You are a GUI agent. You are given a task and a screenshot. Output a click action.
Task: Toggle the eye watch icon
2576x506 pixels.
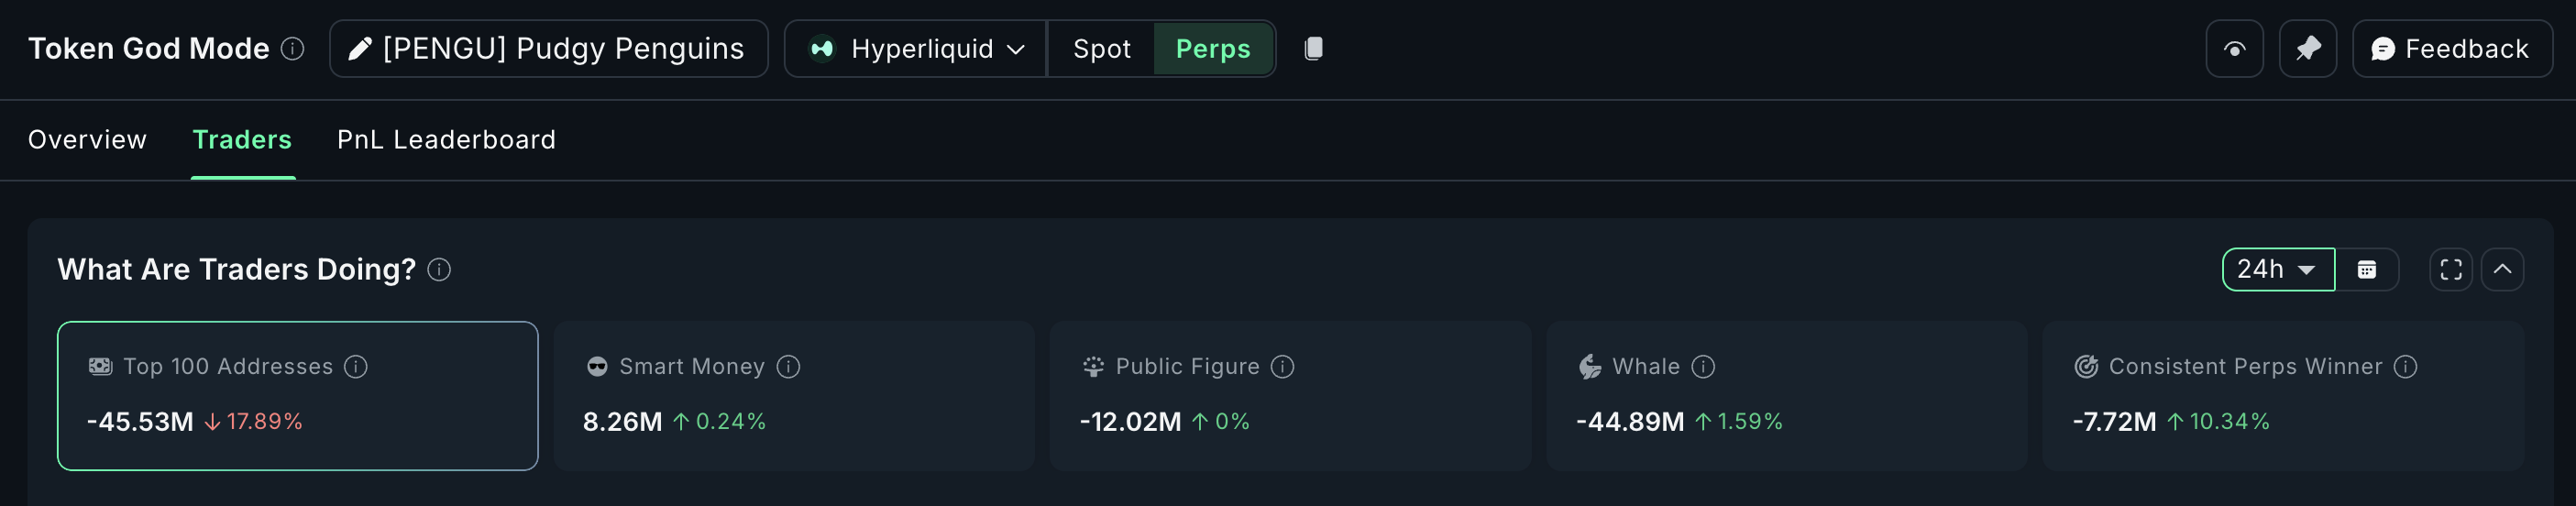point(2234,49)
